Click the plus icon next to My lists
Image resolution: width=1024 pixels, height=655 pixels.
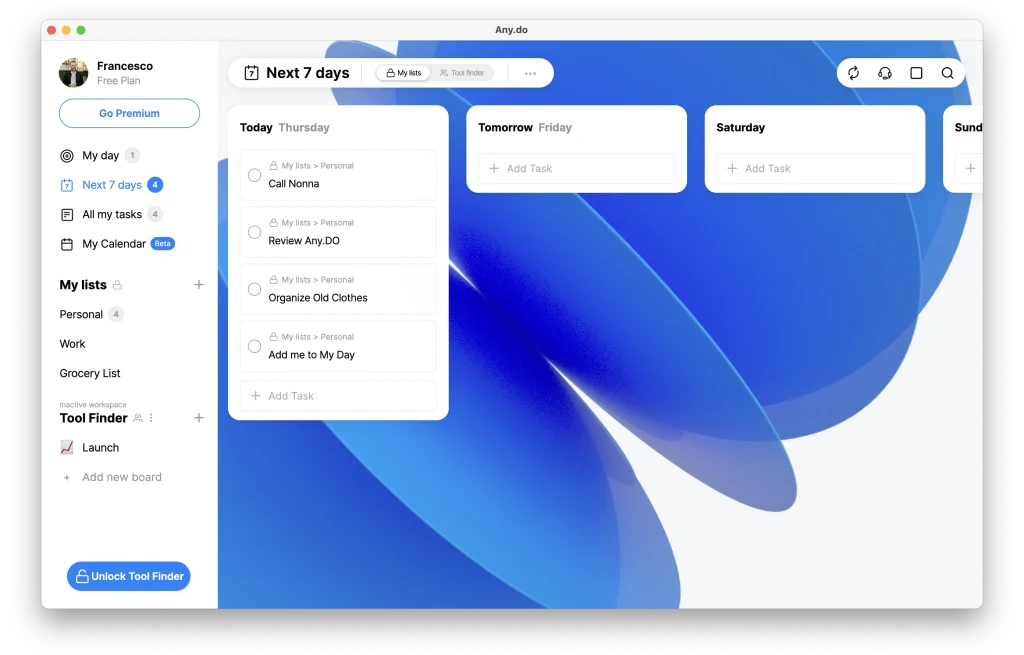tap(199, 285)
